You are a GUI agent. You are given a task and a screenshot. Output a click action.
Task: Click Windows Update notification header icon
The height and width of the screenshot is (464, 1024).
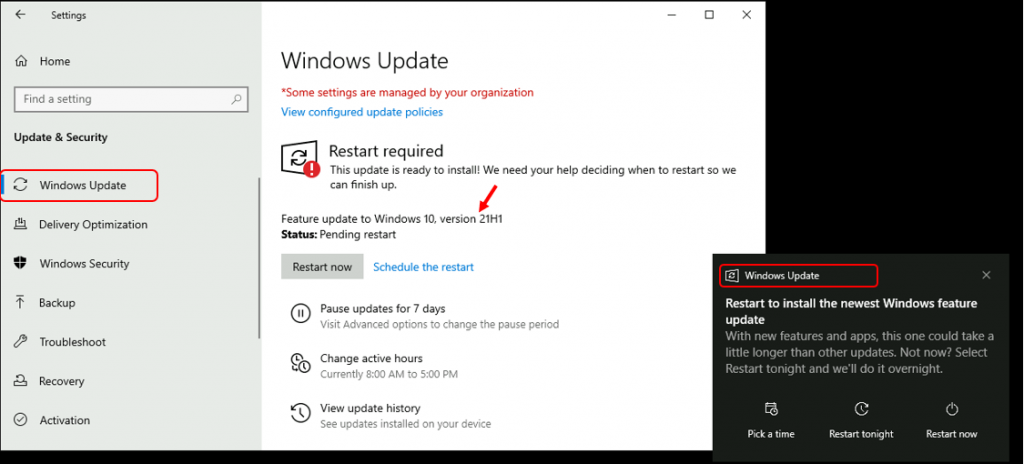pyautogui.click(x=733, y=276)
